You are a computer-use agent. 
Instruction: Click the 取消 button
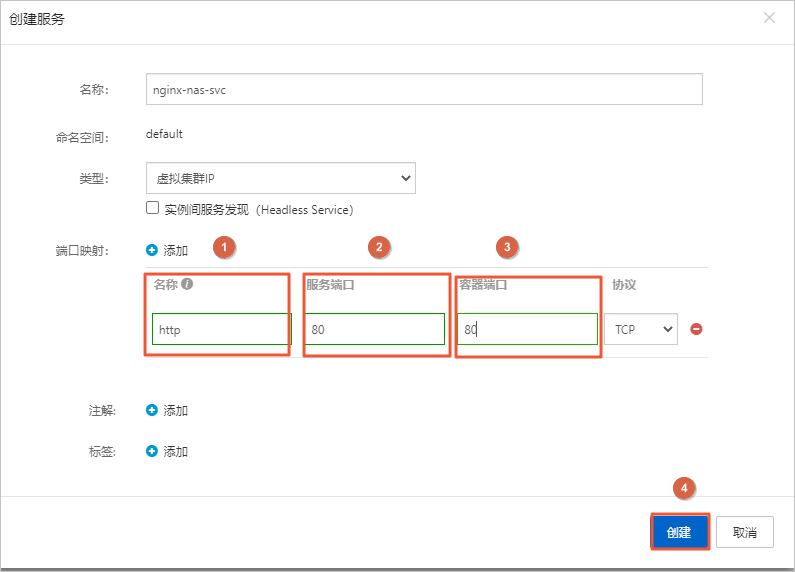coord(745,532)
